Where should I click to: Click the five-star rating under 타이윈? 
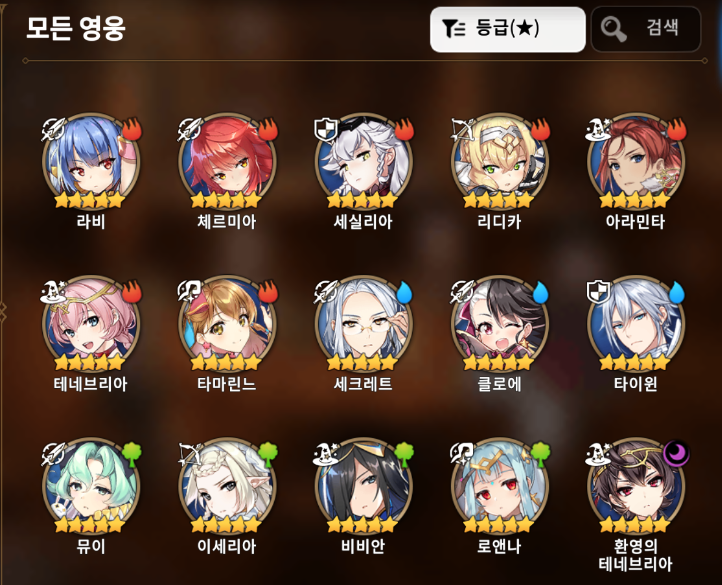click(635, 363)
